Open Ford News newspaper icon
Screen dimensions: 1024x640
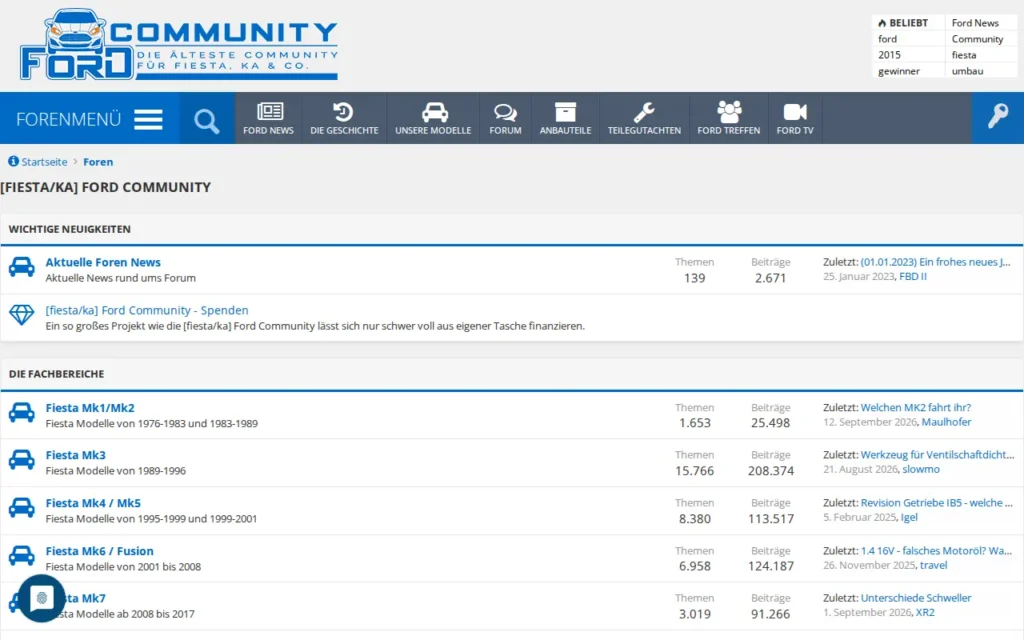(x=269, y=112)
